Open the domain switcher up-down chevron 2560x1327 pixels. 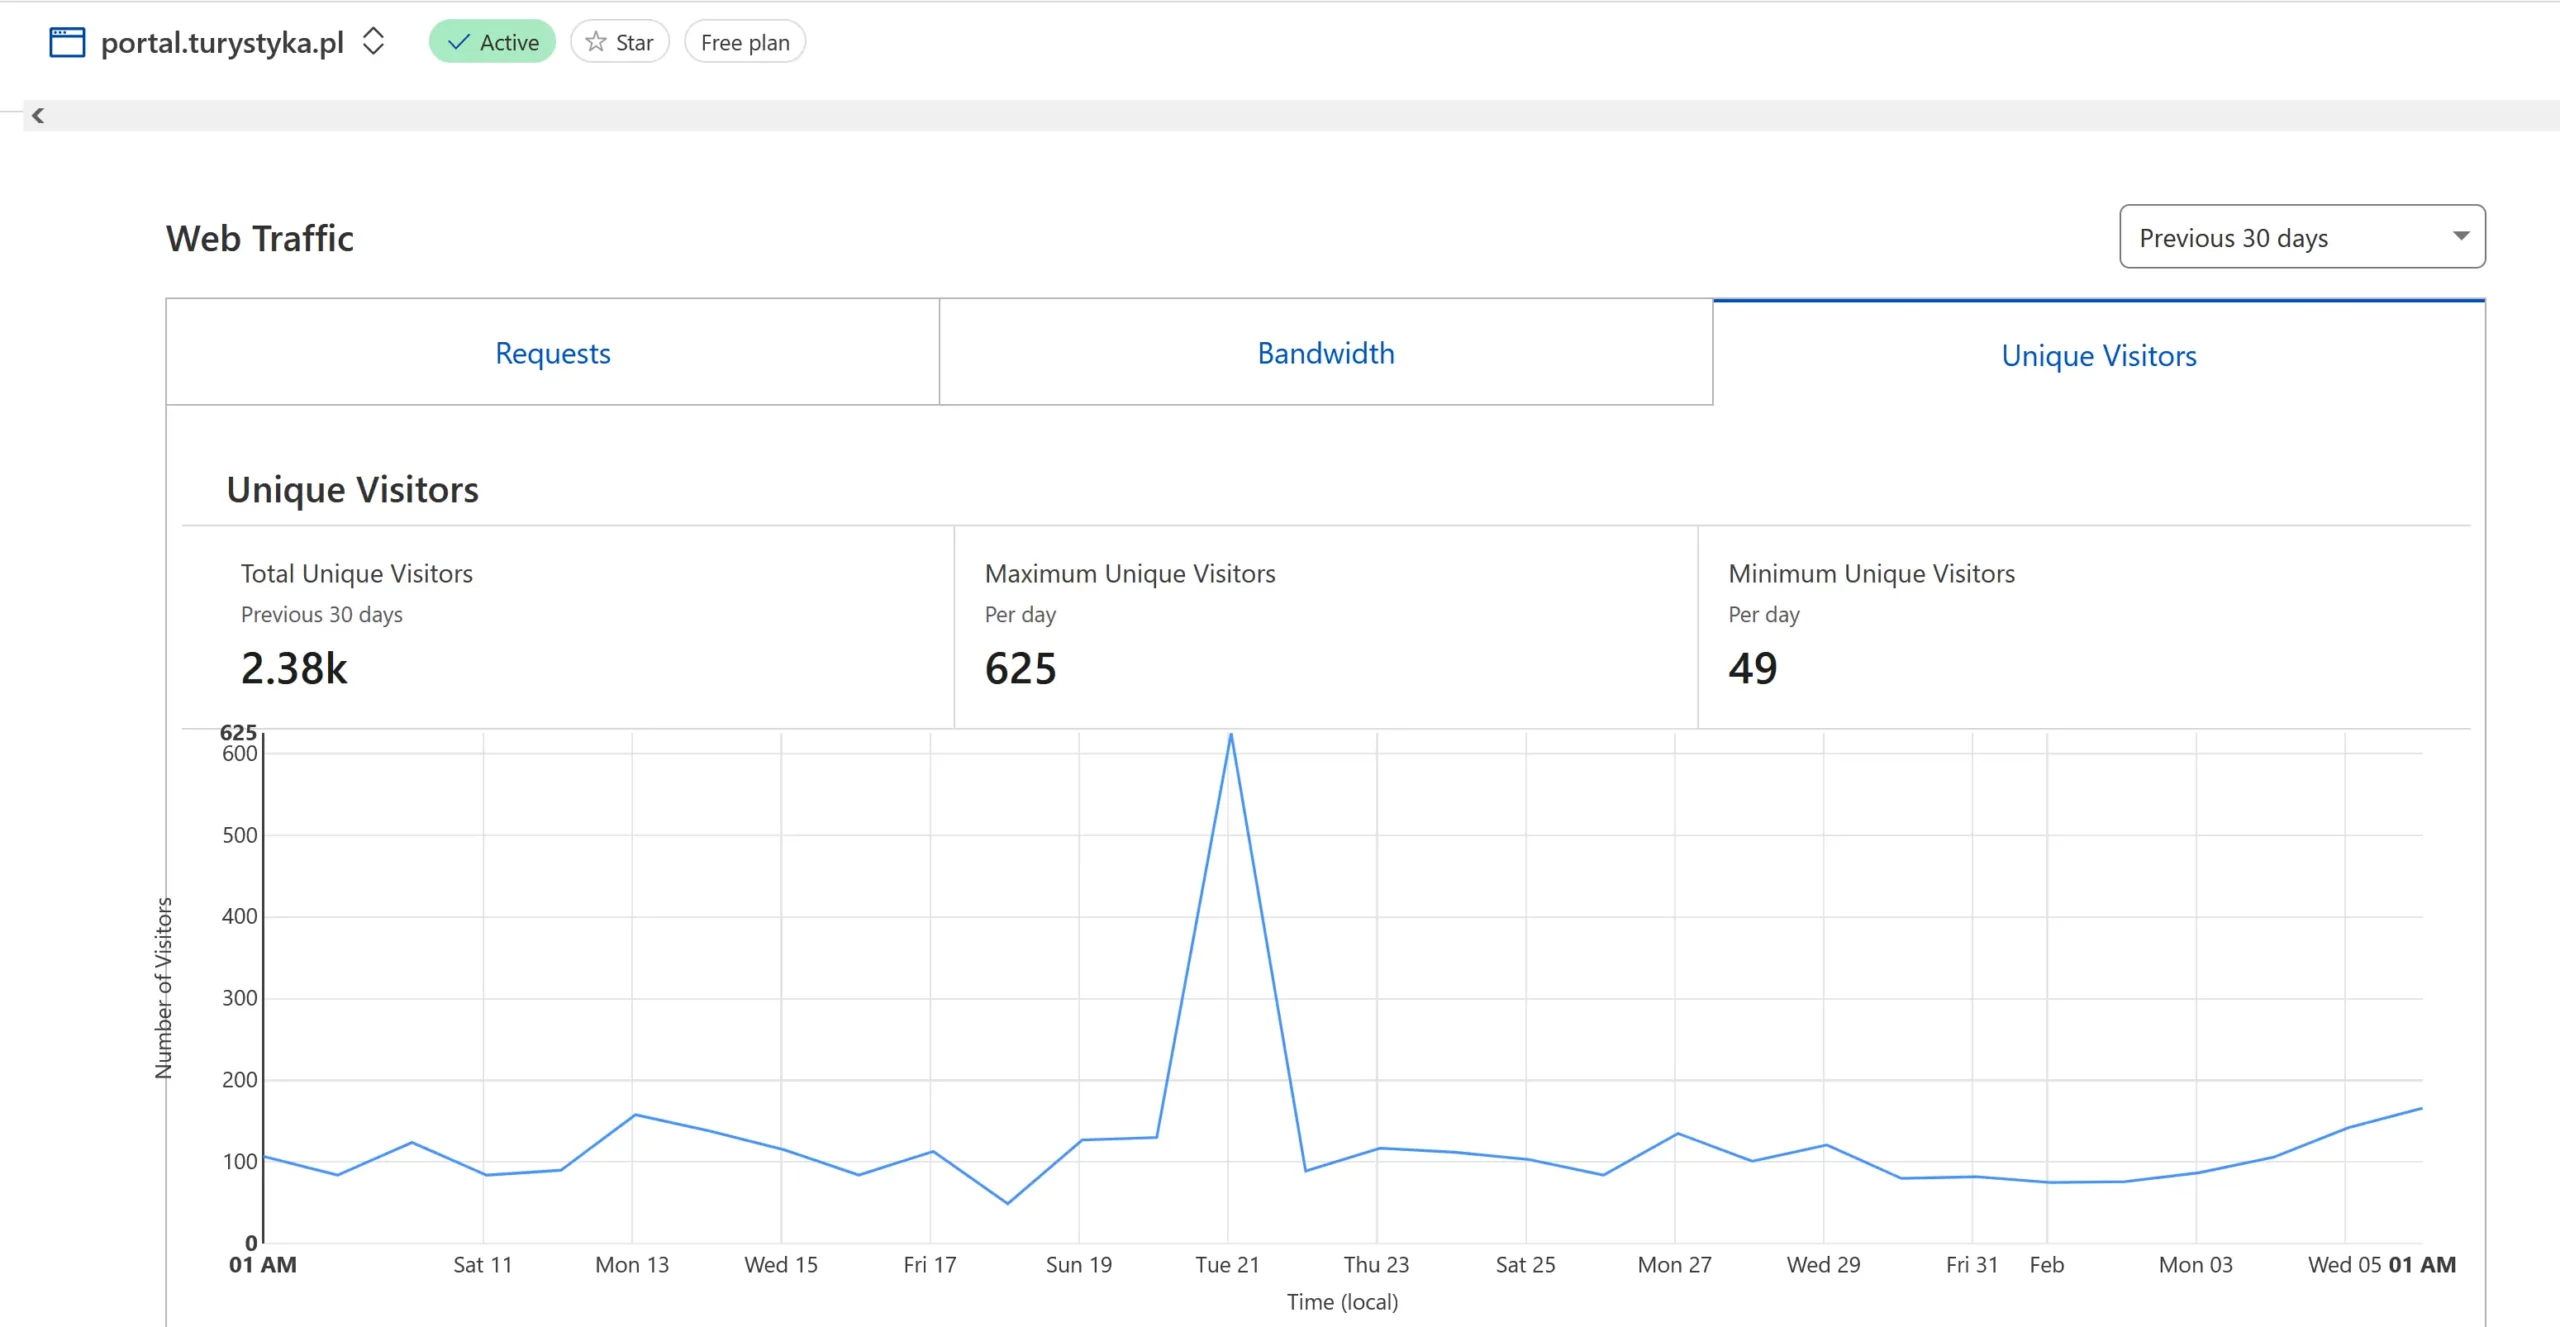[373, 42]
